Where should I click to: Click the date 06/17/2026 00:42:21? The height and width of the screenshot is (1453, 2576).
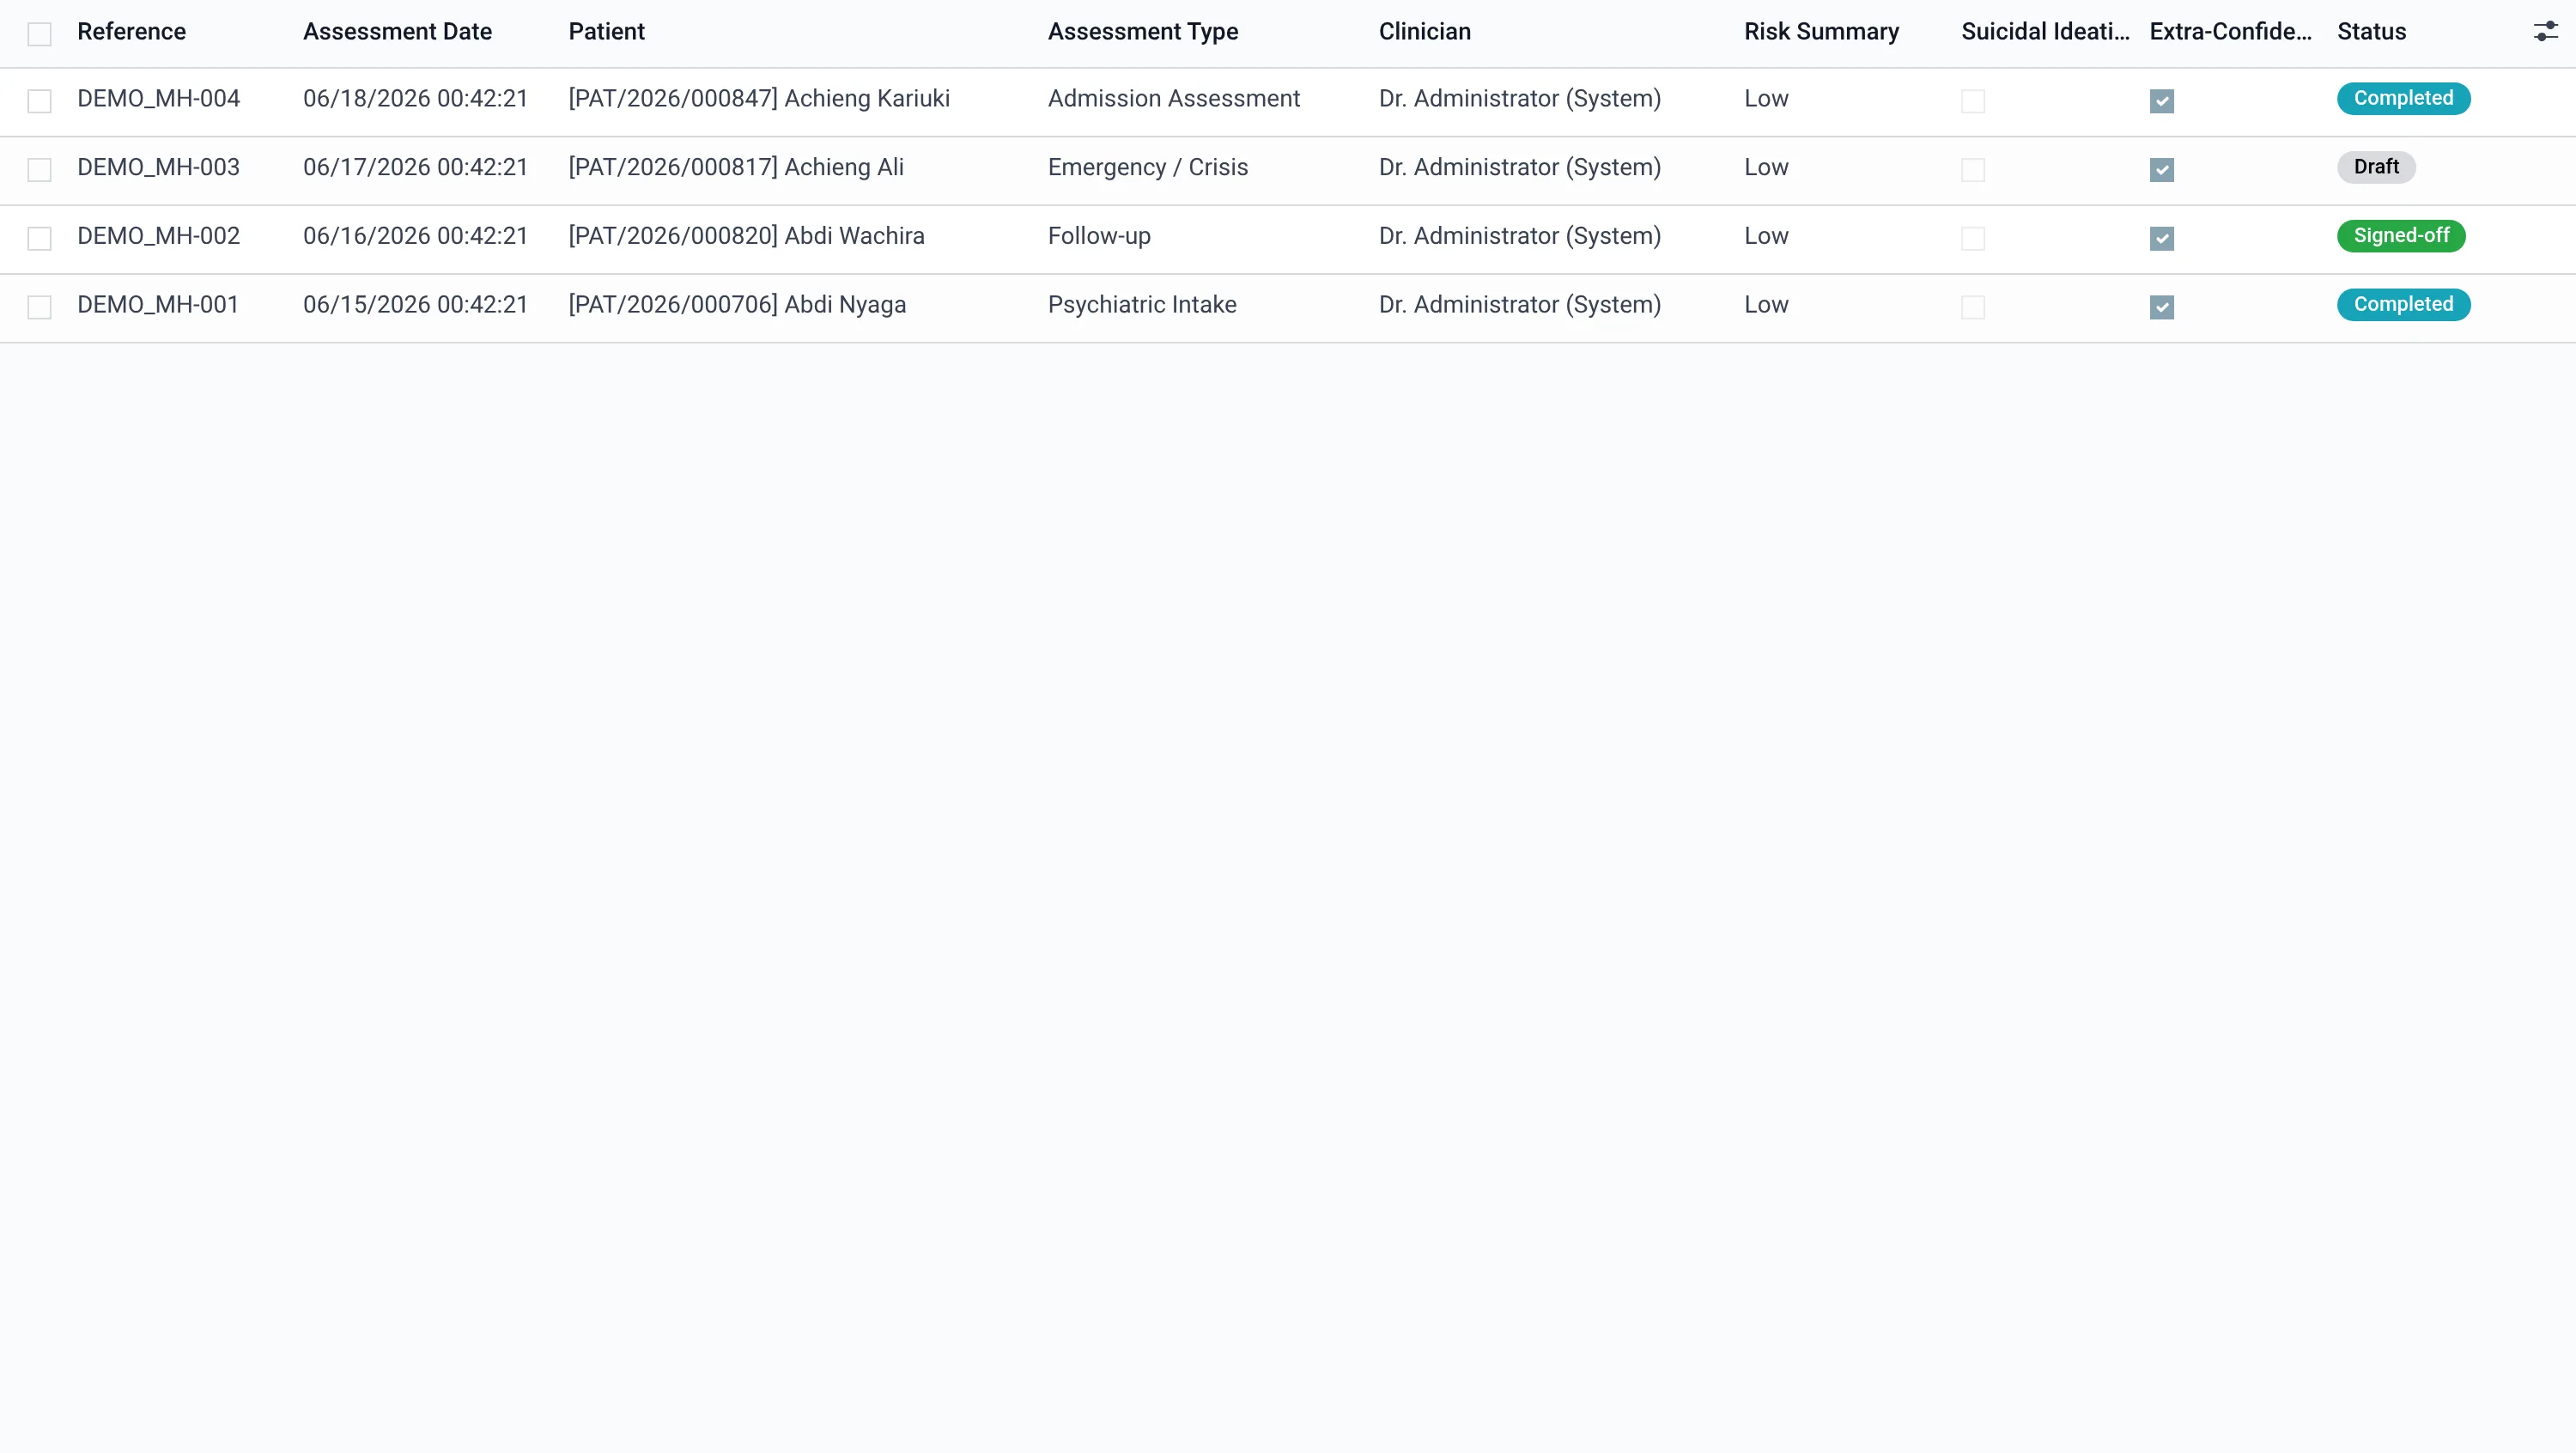415,167
